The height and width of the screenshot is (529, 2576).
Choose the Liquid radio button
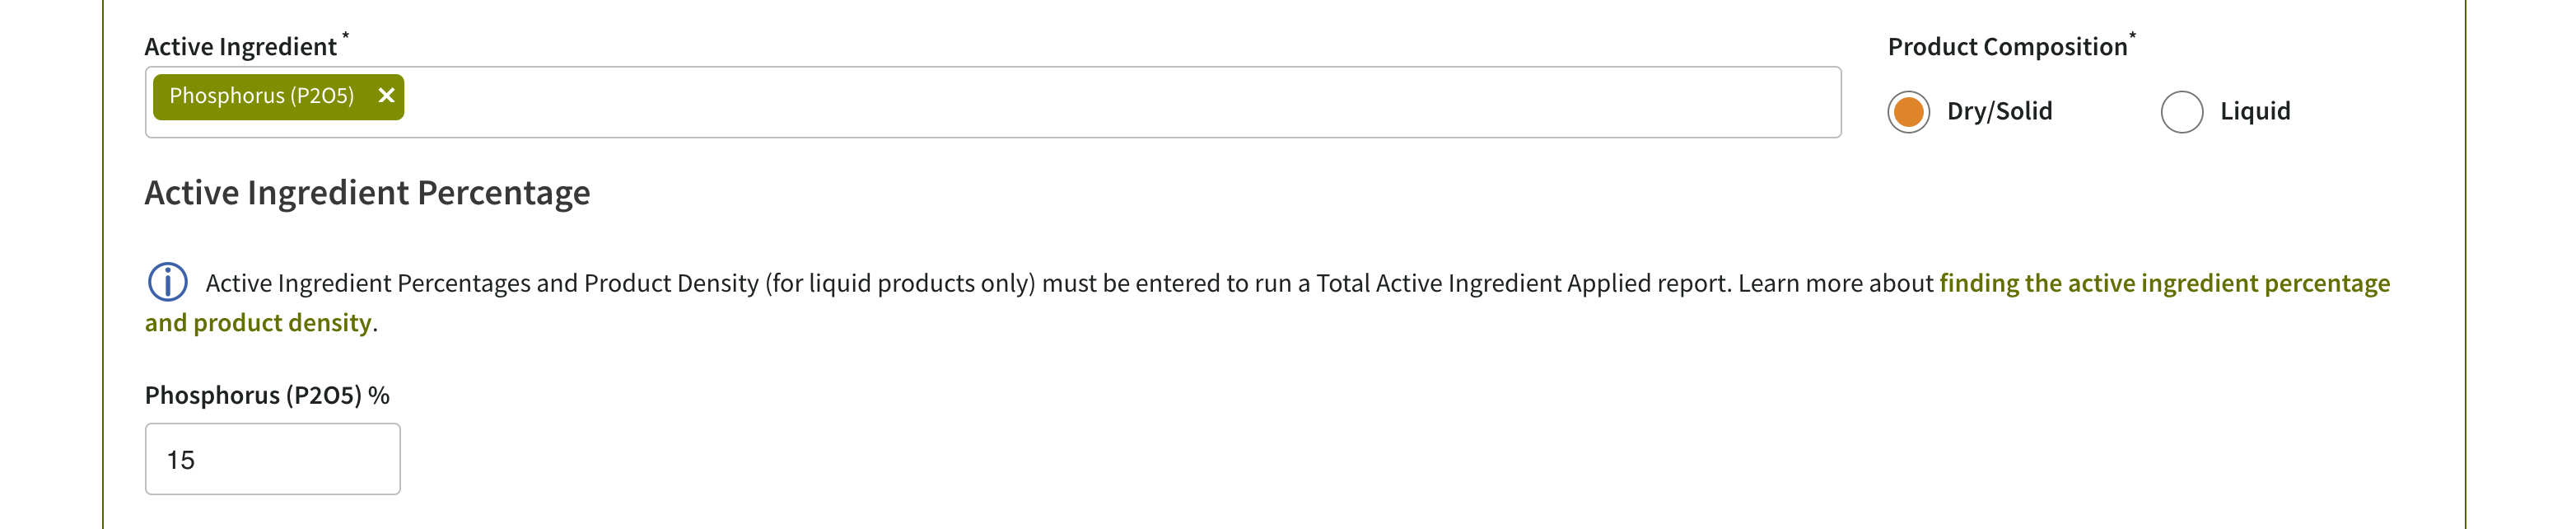(x=2181, y=111)
